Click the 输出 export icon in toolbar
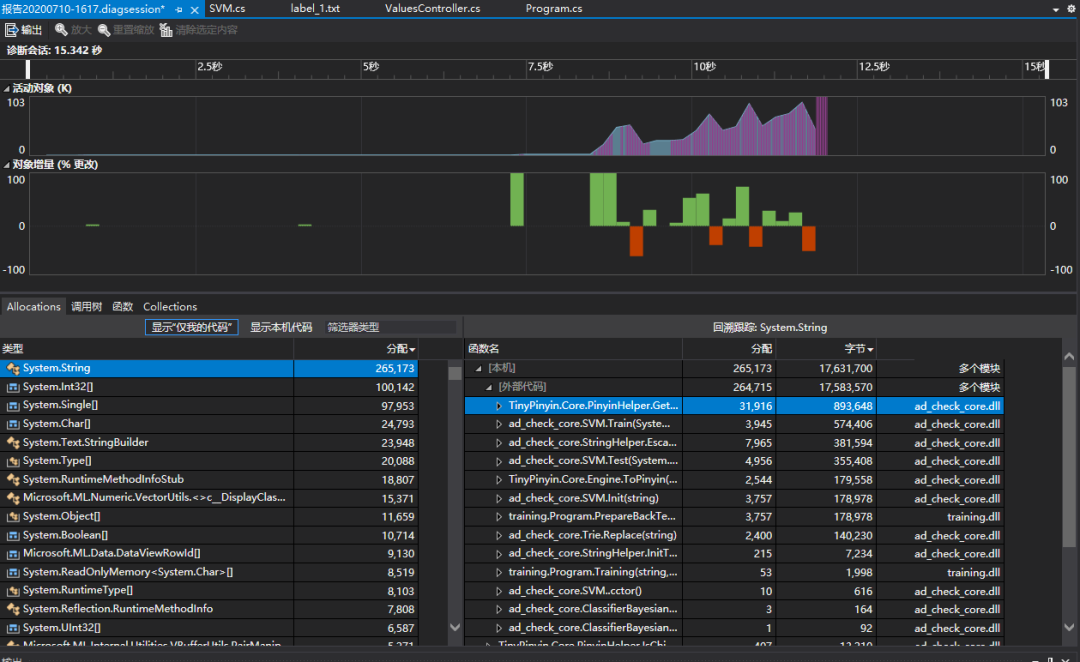This screenshot has height=662, width=1080. [x=12, y=30]
